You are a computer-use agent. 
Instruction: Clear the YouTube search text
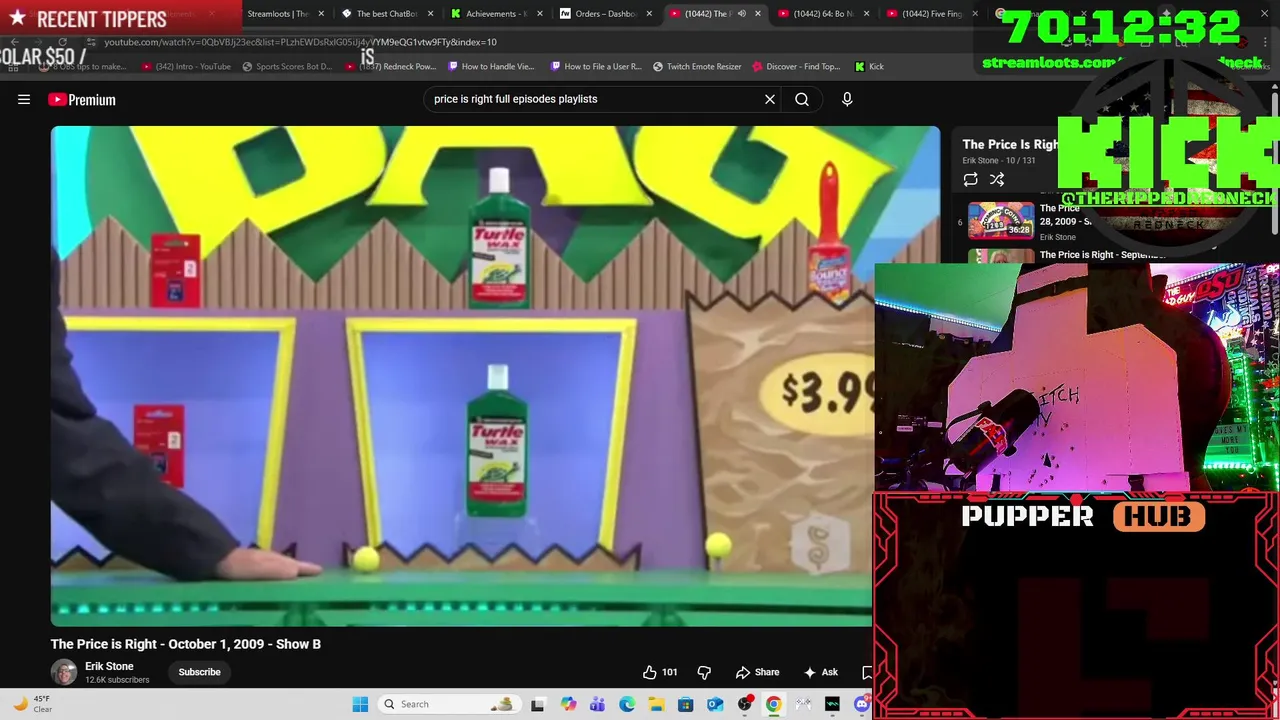[x=770, y=99]
